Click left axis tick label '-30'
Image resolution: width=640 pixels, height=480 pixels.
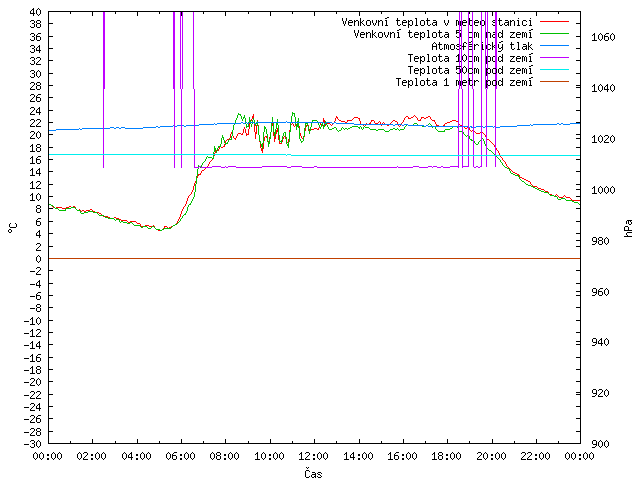(33, 444)
